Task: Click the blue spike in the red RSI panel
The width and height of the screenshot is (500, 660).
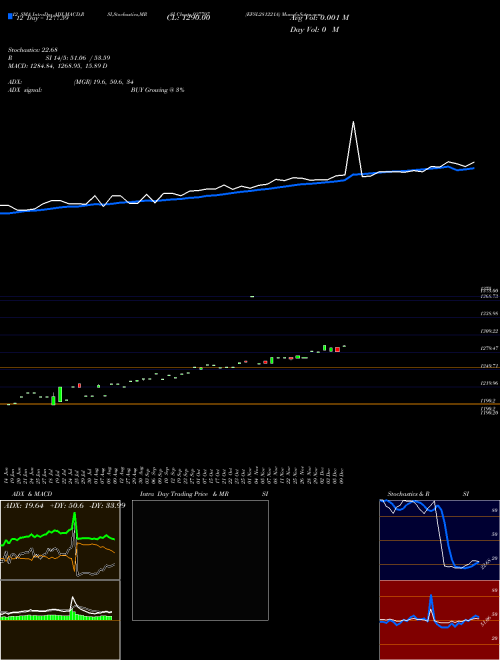Action: click(431, 606)
